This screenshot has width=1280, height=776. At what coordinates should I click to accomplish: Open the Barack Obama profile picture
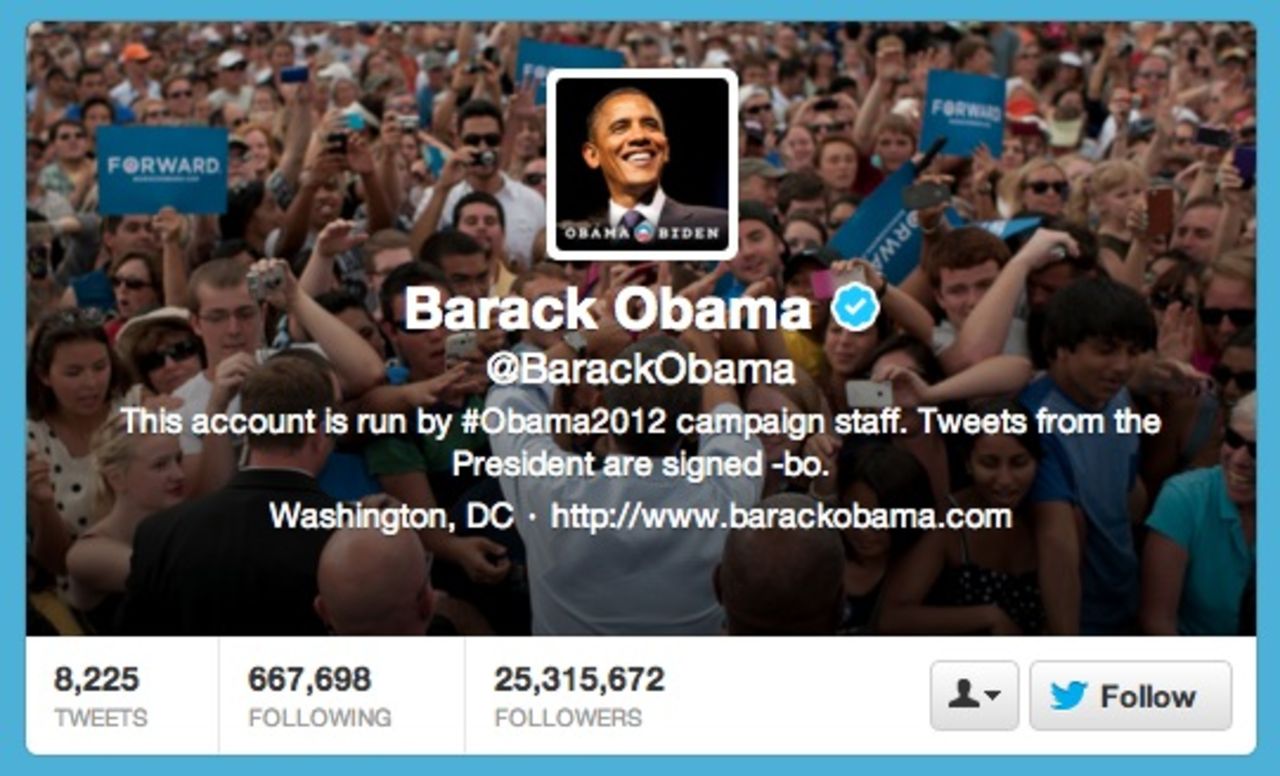642,164
